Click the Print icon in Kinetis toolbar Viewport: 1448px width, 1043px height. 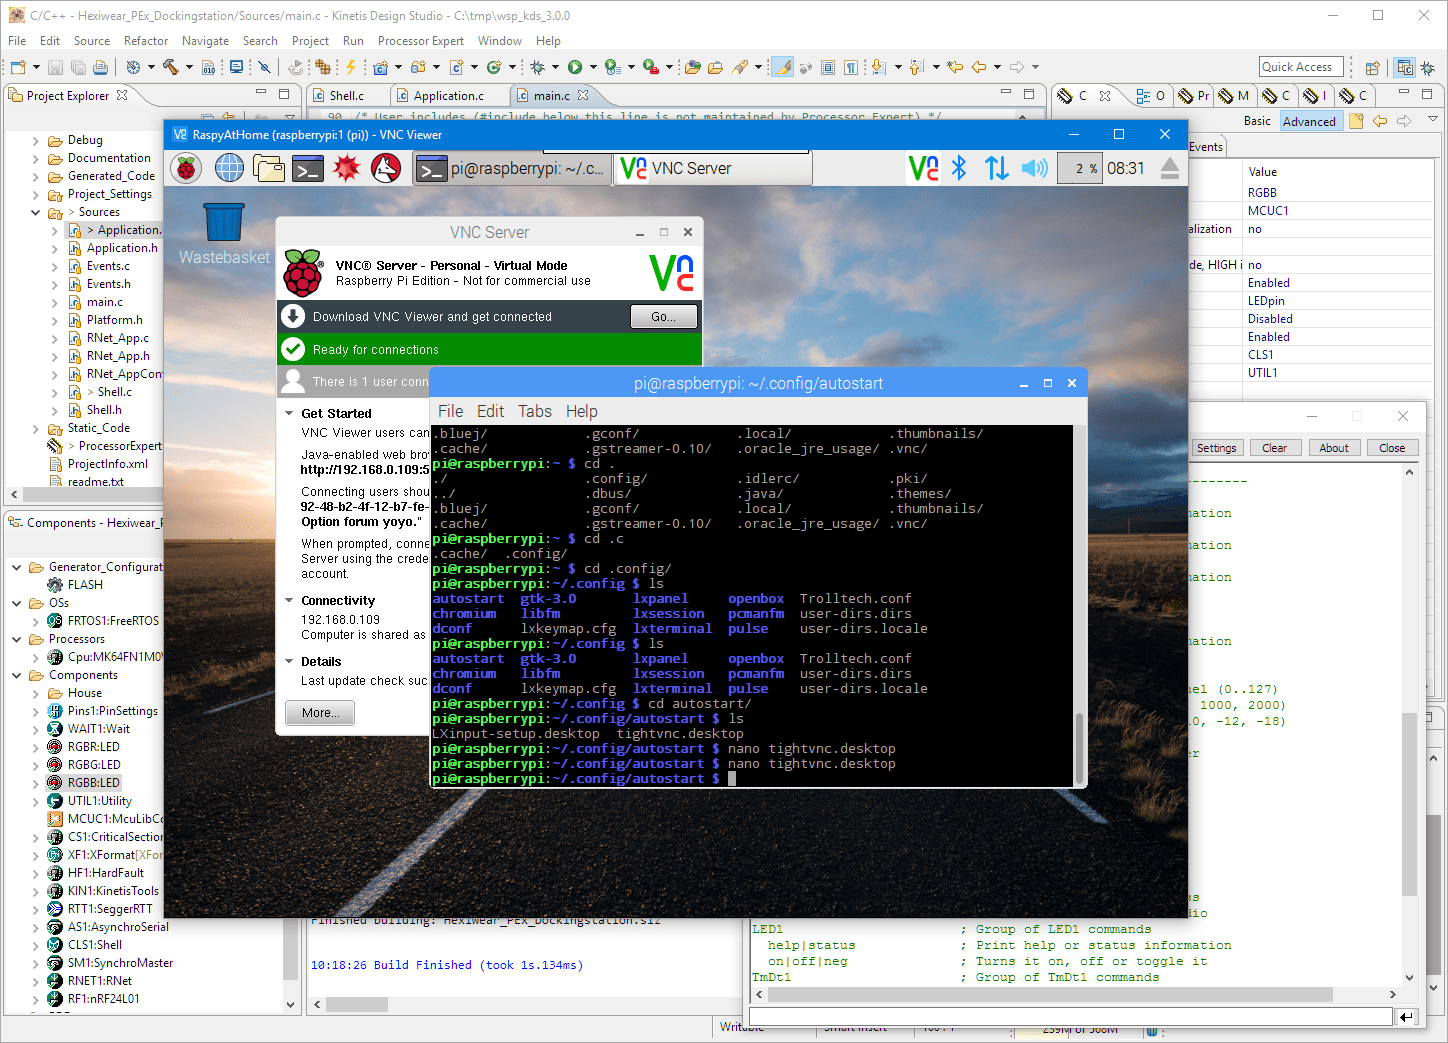[100, 67]
